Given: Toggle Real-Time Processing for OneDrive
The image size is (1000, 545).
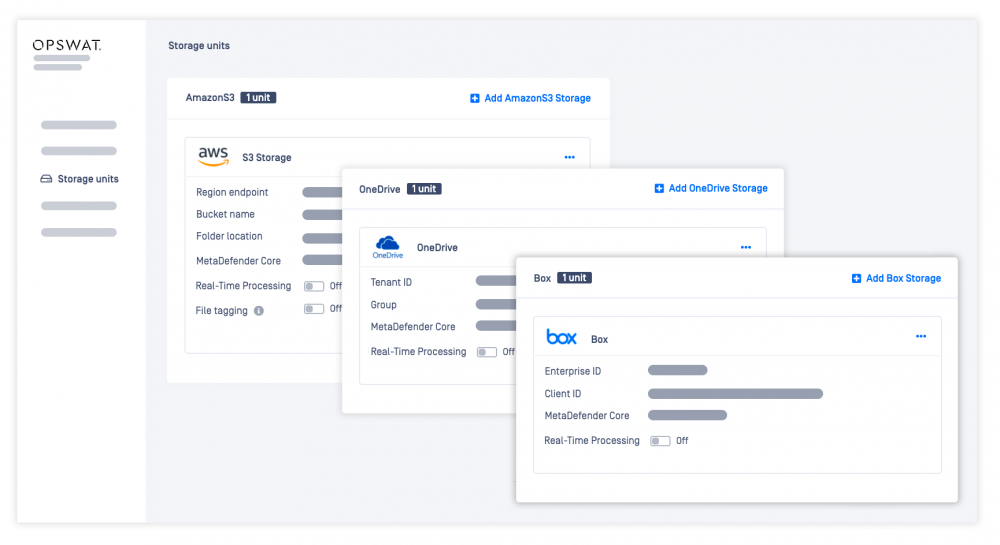Looking at the screenshot, I should [487, 352].
